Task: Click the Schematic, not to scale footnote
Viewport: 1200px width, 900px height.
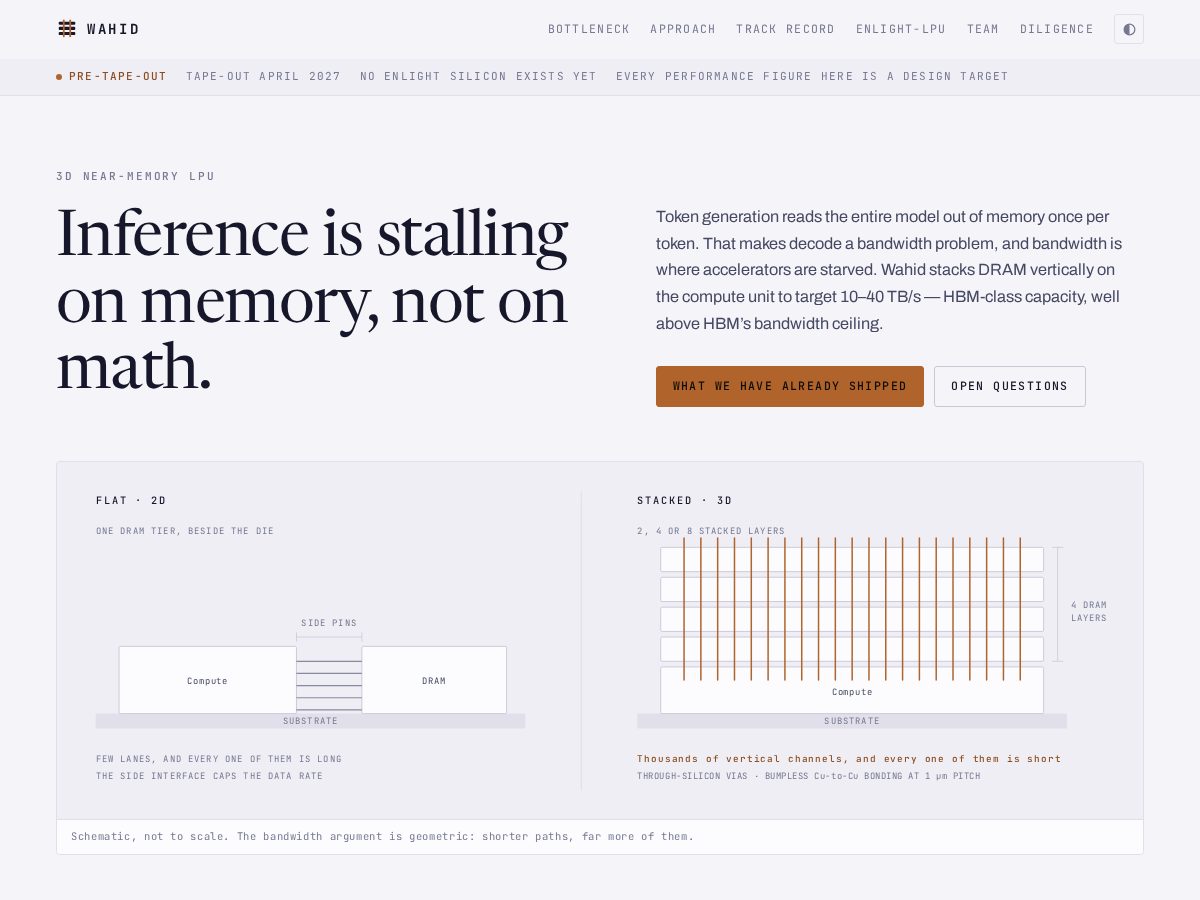Action: [382, 836]
